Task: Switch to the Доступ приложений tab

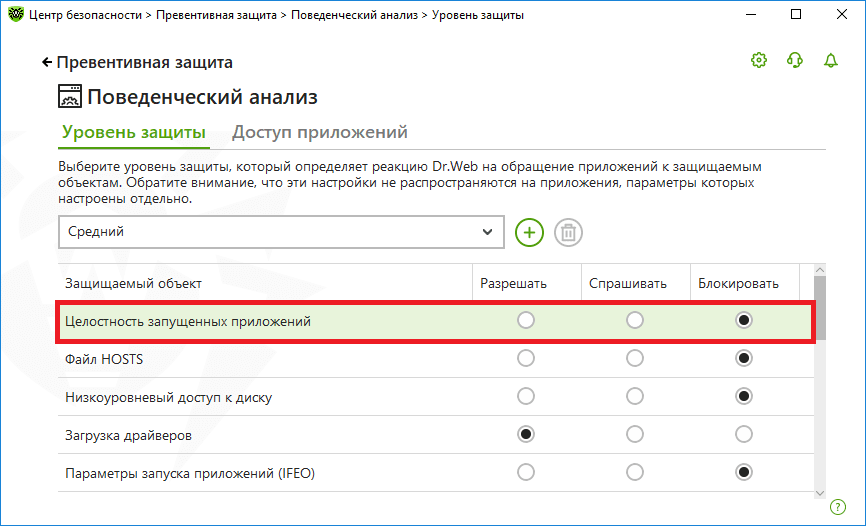Action: (320, 133)
